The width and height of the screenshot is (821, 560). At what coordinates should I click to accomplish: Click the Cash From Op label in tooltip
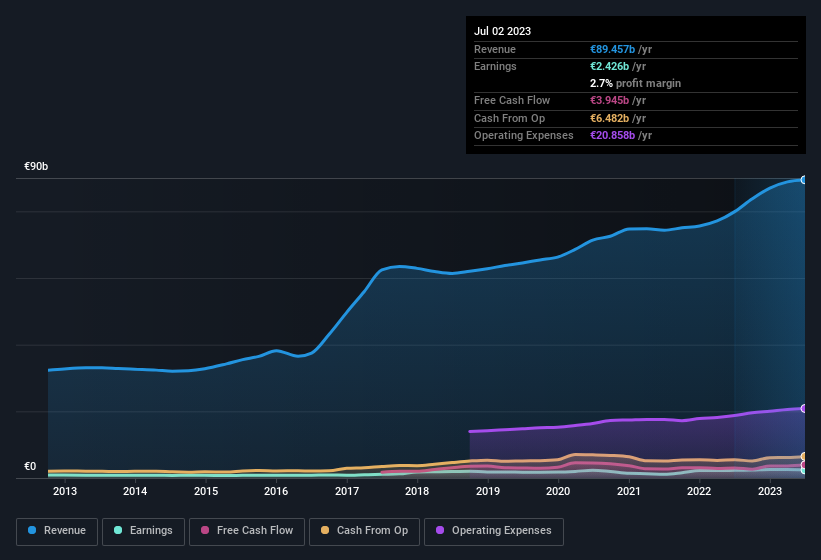pos(509,118)
